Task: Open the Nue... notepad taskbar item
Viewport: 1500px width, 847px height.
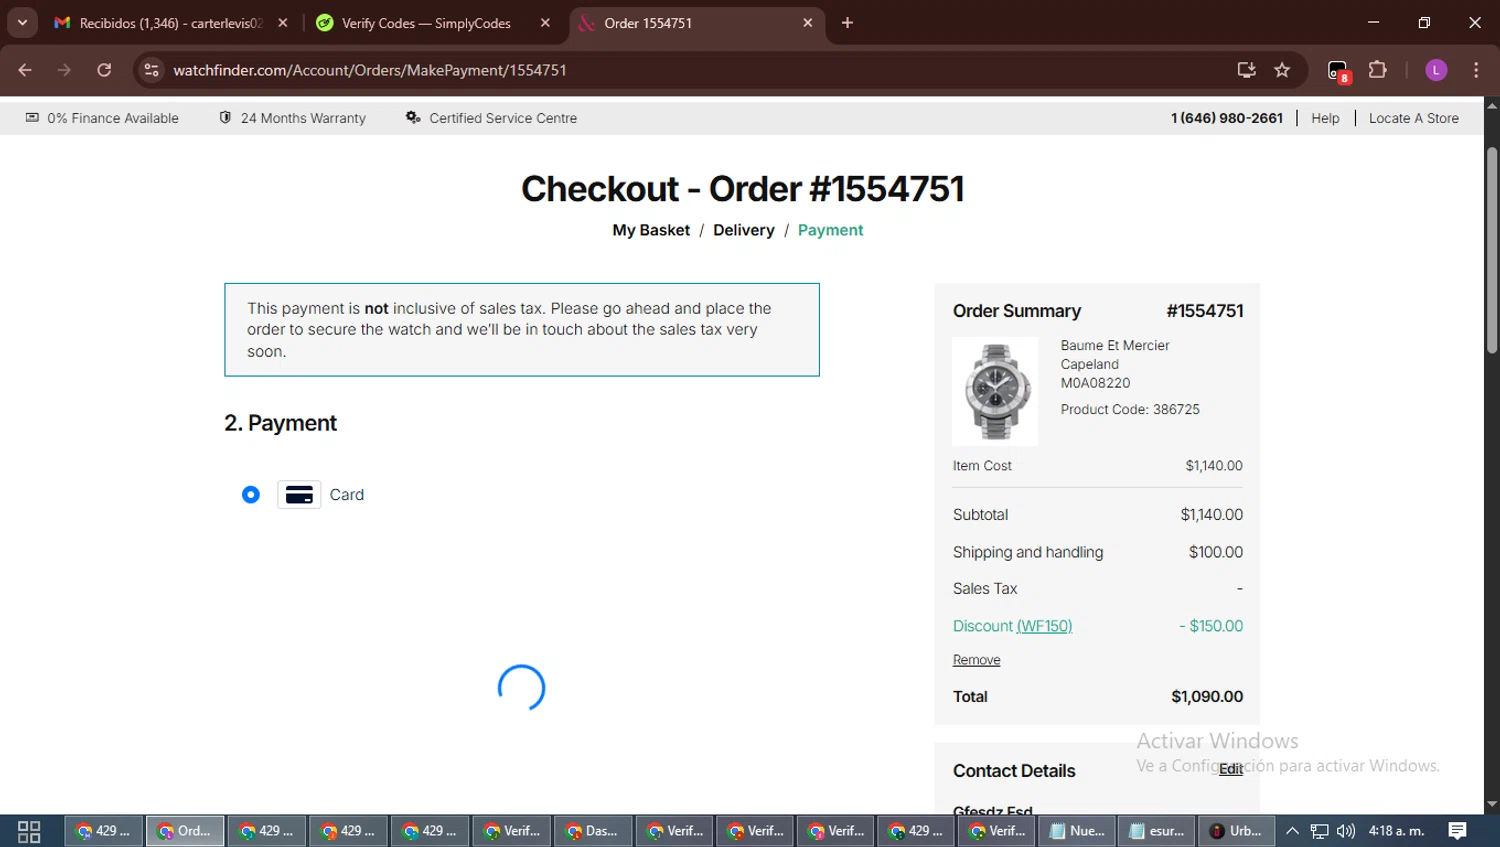Action: click(x=1077, y=831)
